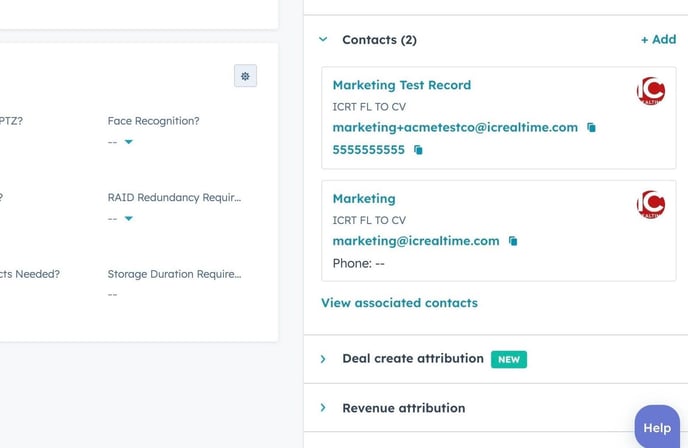Copy the marketing@icrealtime.com email address
The image size is (688, 448).
click(x=513, y=241)
